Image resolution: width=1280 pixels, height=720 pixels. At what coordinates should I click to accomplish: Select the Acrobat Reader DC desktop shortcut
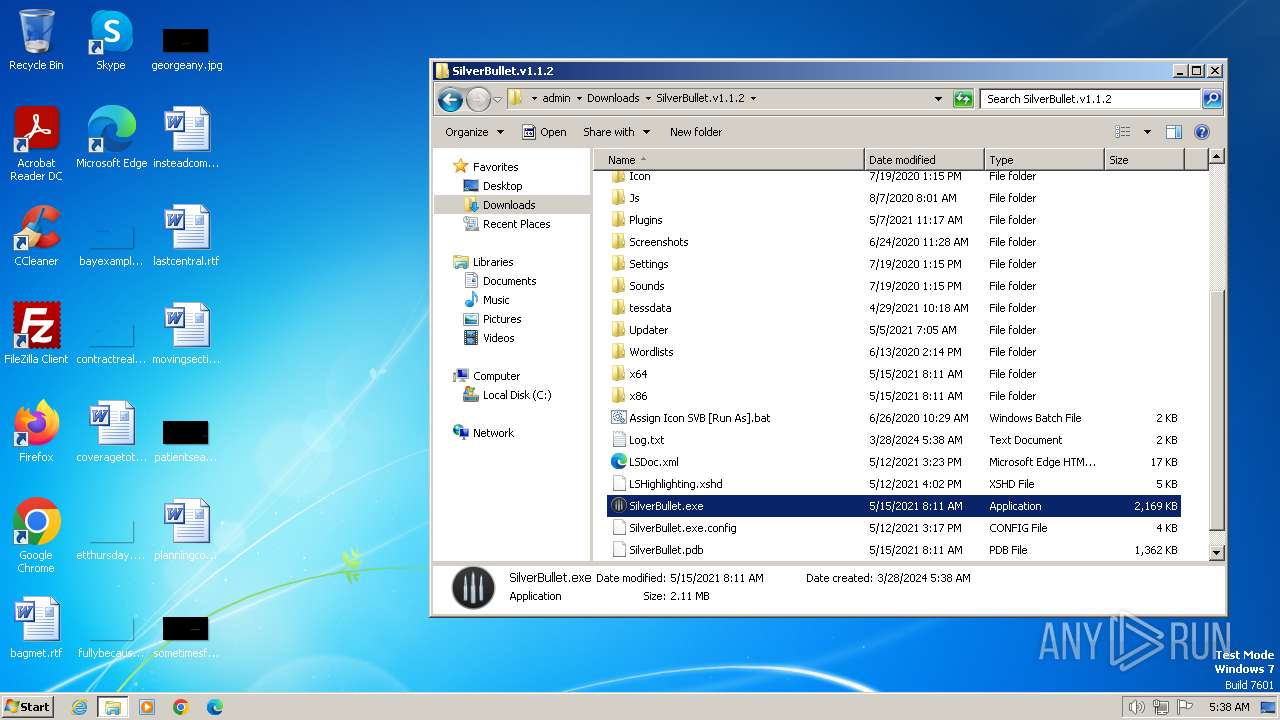click(36, 143)
